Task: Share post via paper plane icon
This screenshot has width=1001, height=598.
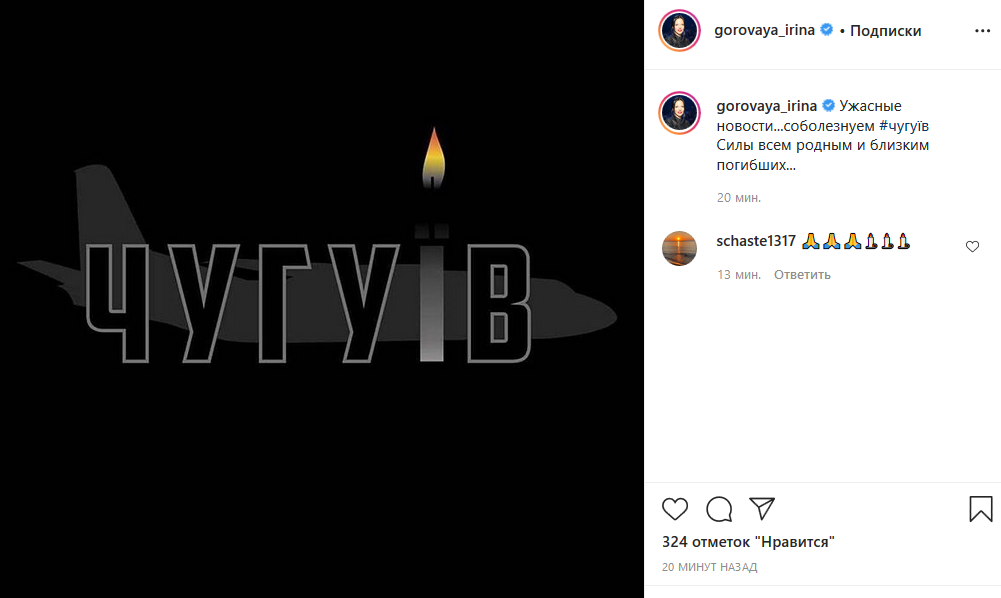Action: click(762, 508)
